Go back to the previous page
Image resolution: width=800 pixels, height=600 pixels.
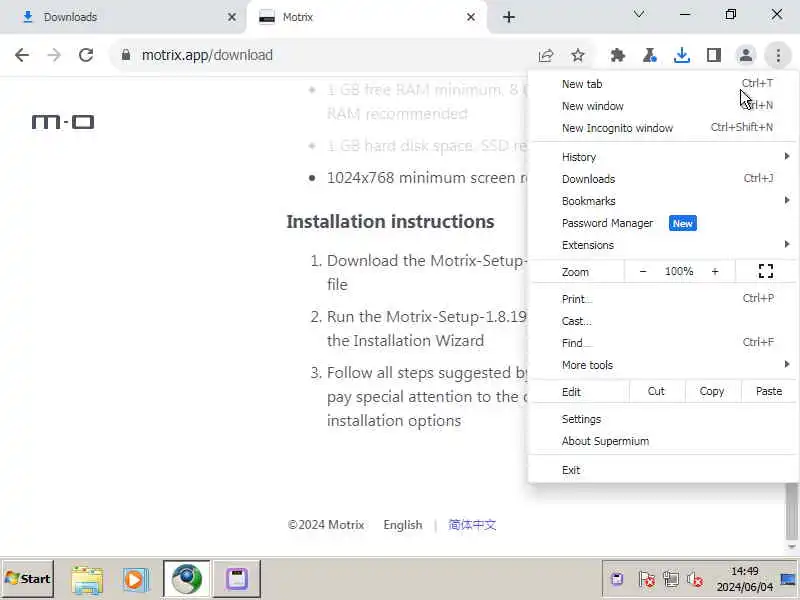point(21,55)
